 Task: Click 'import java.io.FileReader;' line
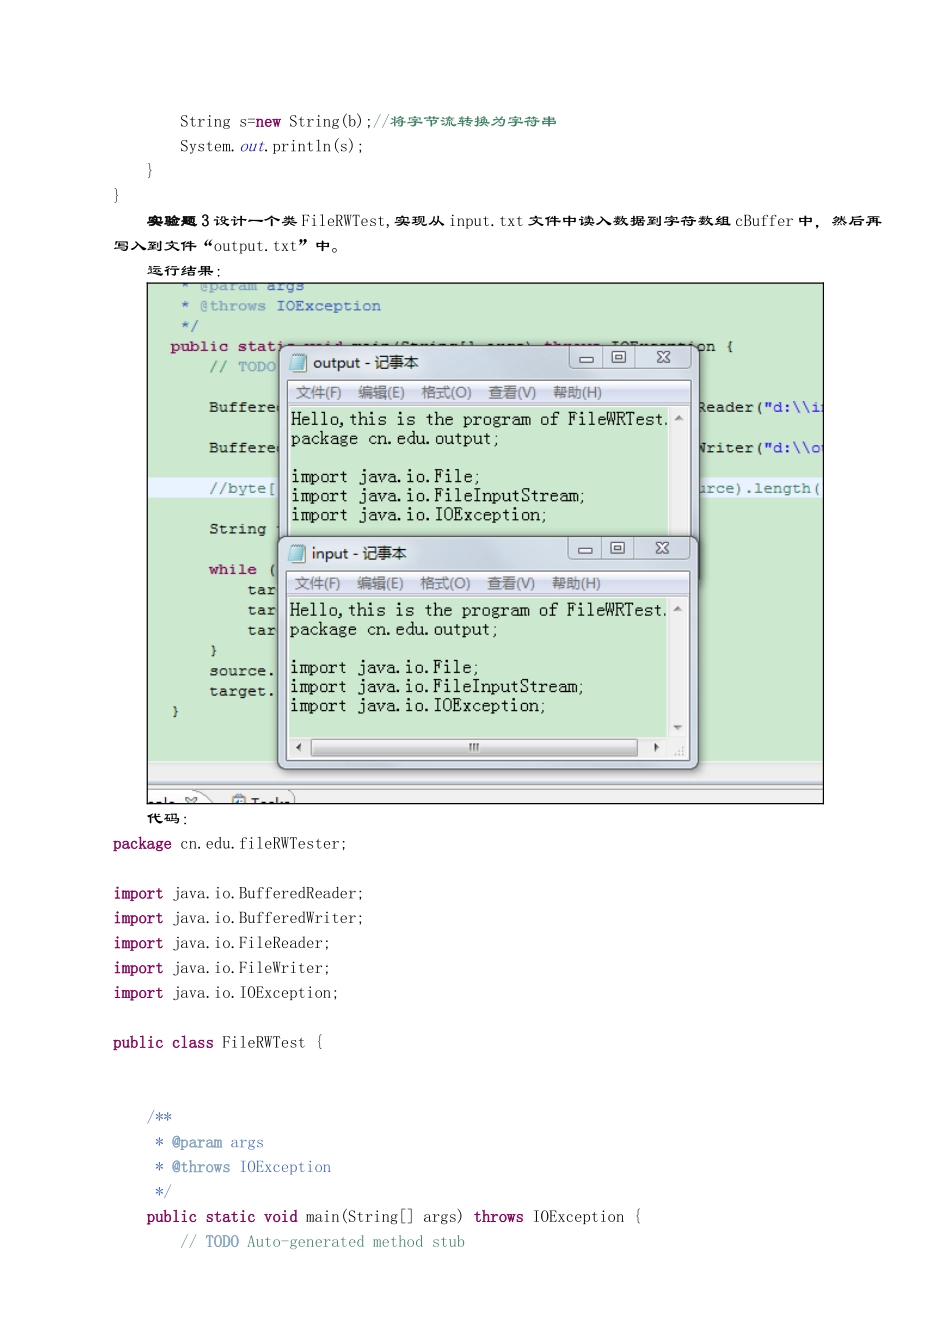(221, 943)
